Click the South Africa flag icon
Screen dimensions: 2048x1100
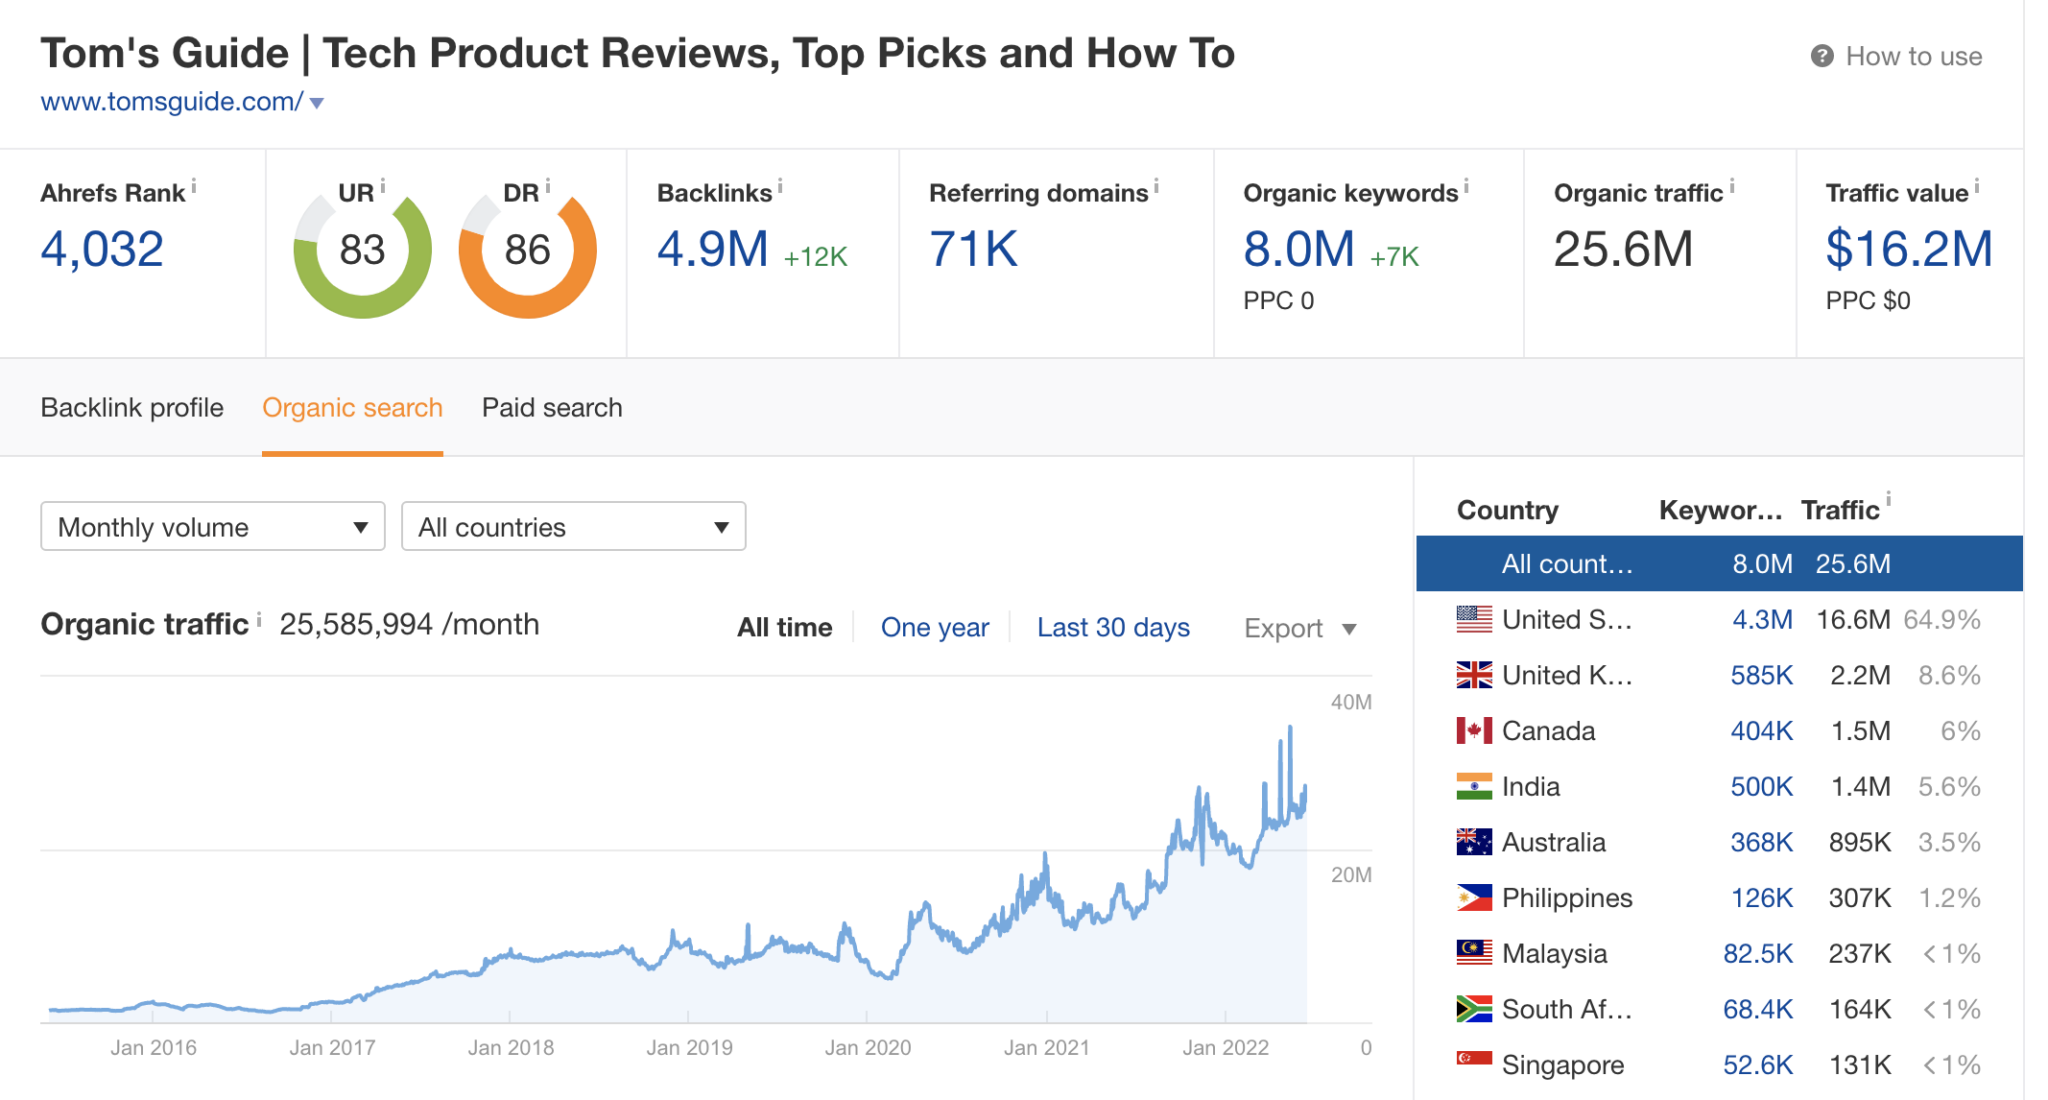click(x=1474, y=1009)
